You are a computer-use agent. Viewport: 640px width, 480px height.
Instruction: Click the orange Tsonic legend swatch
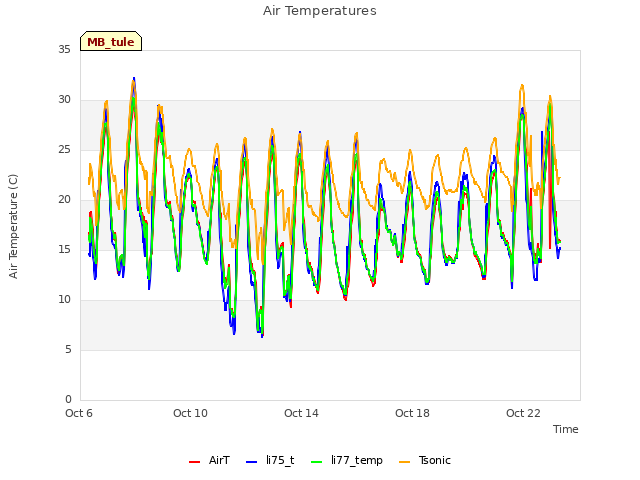pos(404,462)
